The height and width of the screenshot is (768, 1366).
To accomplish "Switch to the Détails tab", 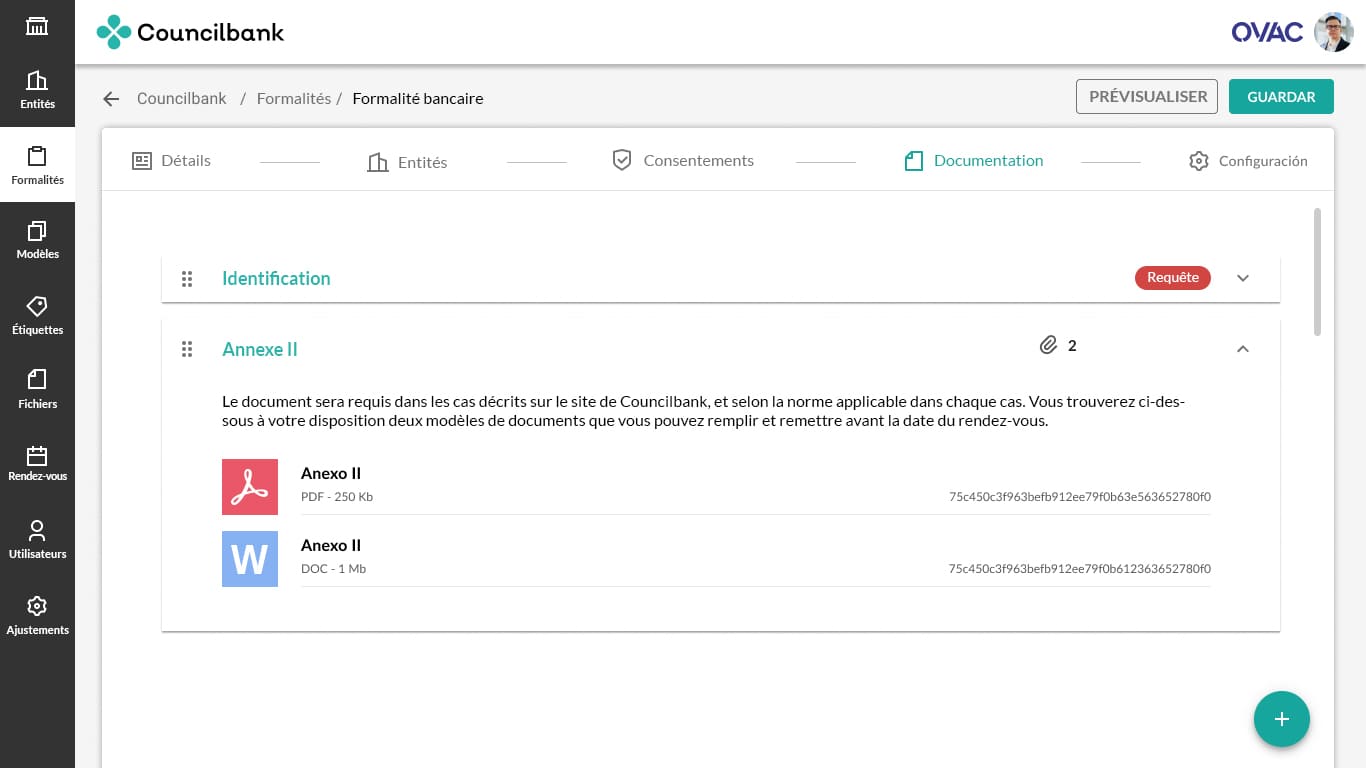I will click(172, 161).
